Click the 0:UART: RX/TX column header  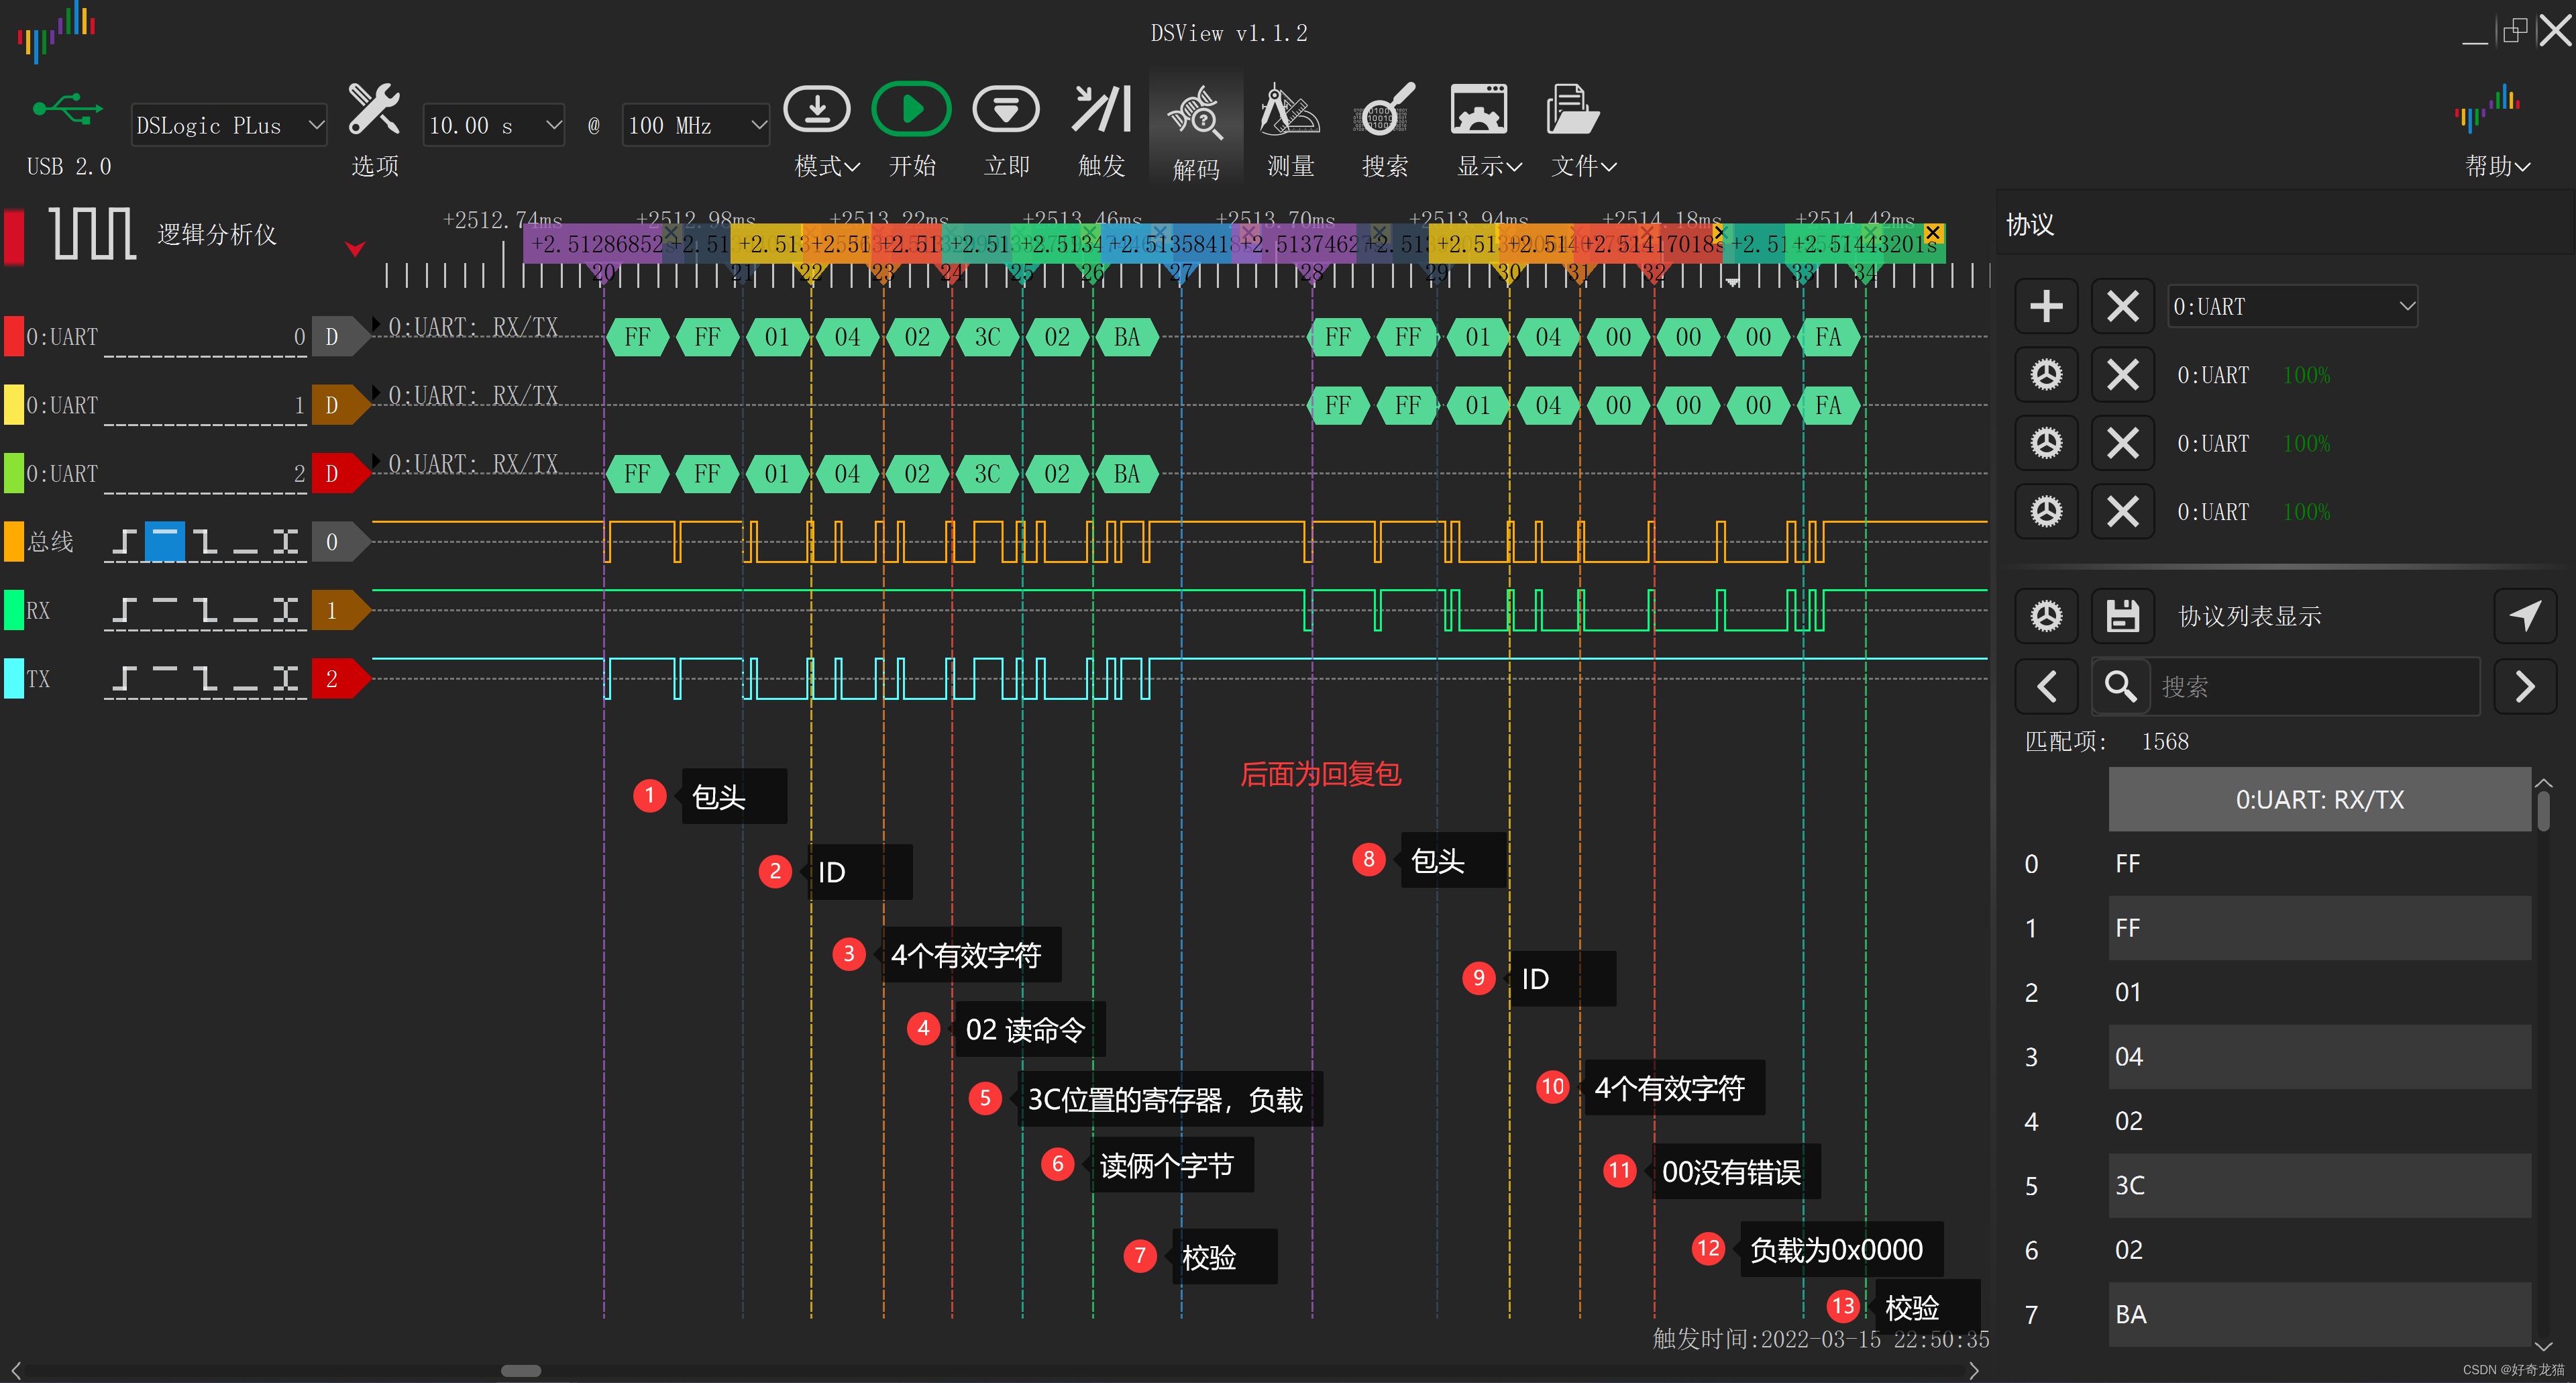click(2319, 799)
